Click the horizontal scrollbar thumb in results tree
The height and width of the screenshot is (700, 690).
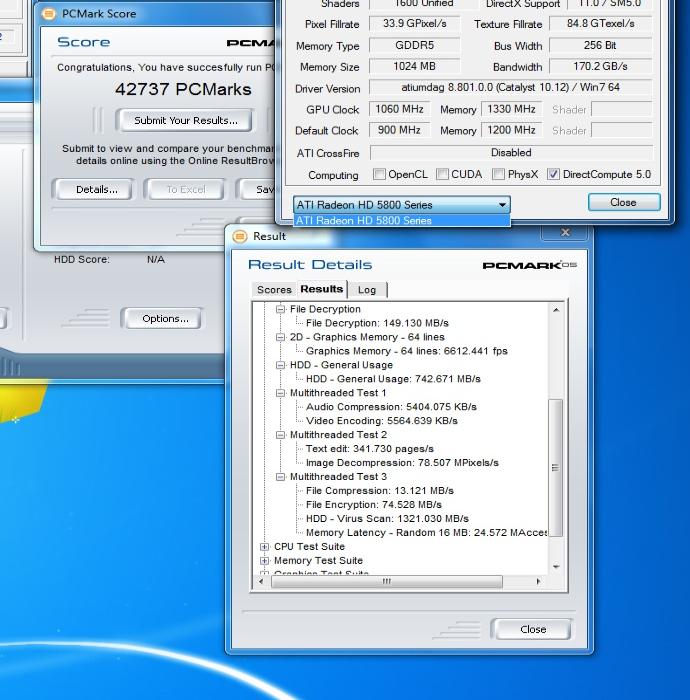click(x=387, y=581)
